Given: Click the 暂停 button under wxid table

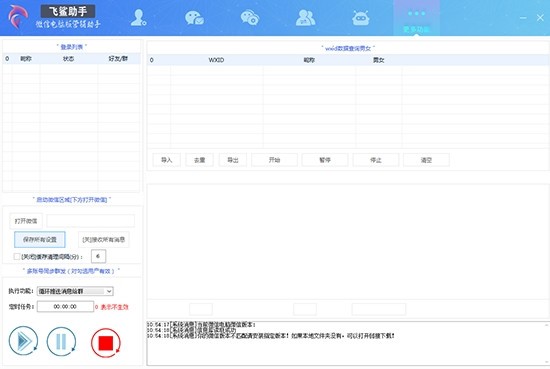Looking at the screenshot, I should click(325, 160).
